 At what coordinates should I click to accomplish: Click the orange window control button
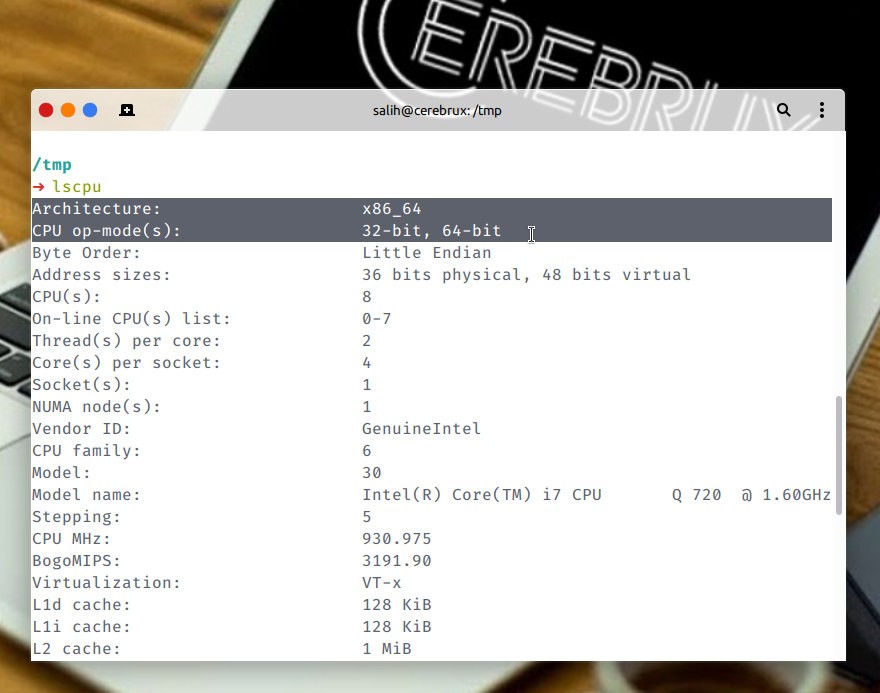point(68,110)
